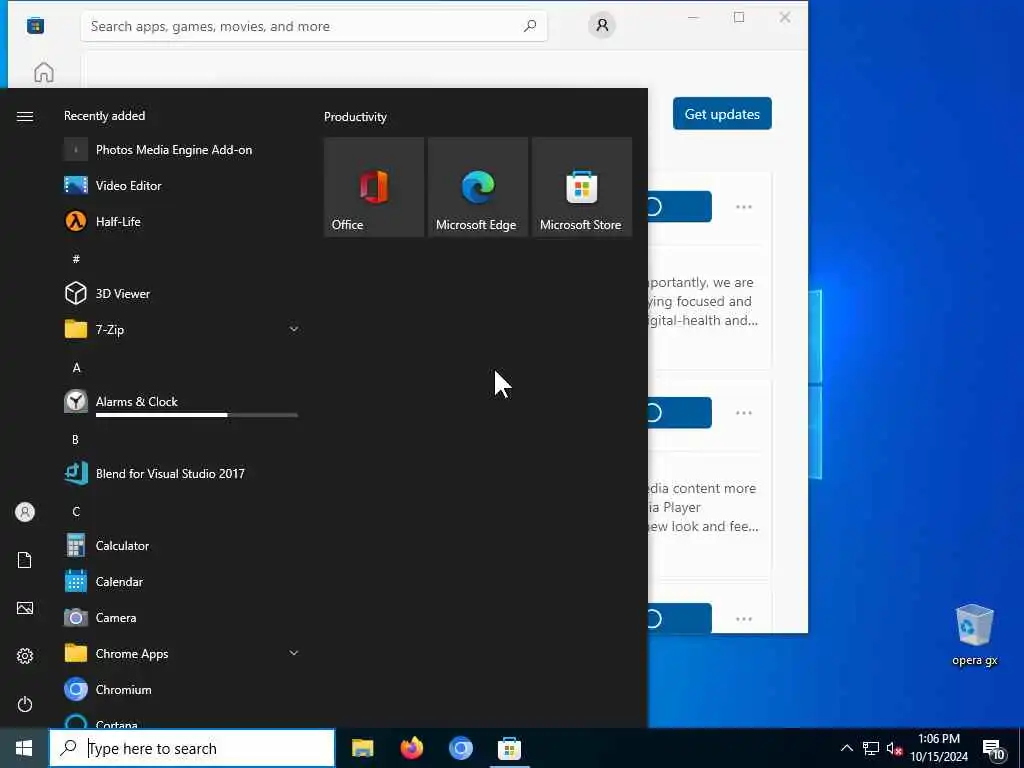Open Firefox from the taskbar
The width and height of the screenshot is (1024, 768).
click(x=411, y=748)
